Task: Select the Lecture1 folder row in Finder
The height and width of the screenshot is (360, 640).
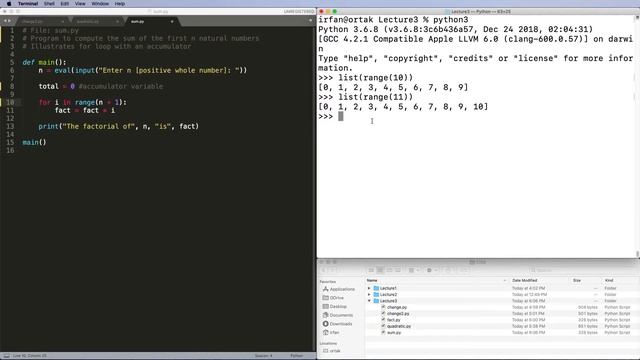Action: pyautogui.click(x=502, y=288)
